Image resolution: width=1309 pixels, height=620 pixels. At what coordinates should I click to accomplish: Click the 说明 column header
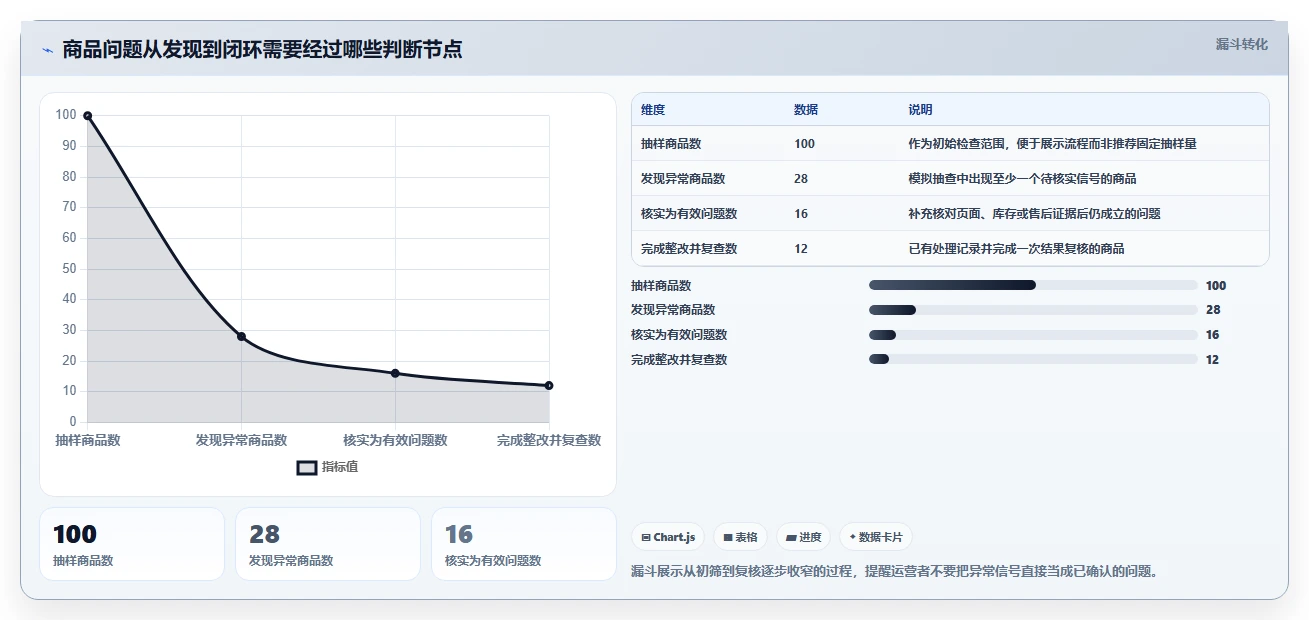point(920,110)
